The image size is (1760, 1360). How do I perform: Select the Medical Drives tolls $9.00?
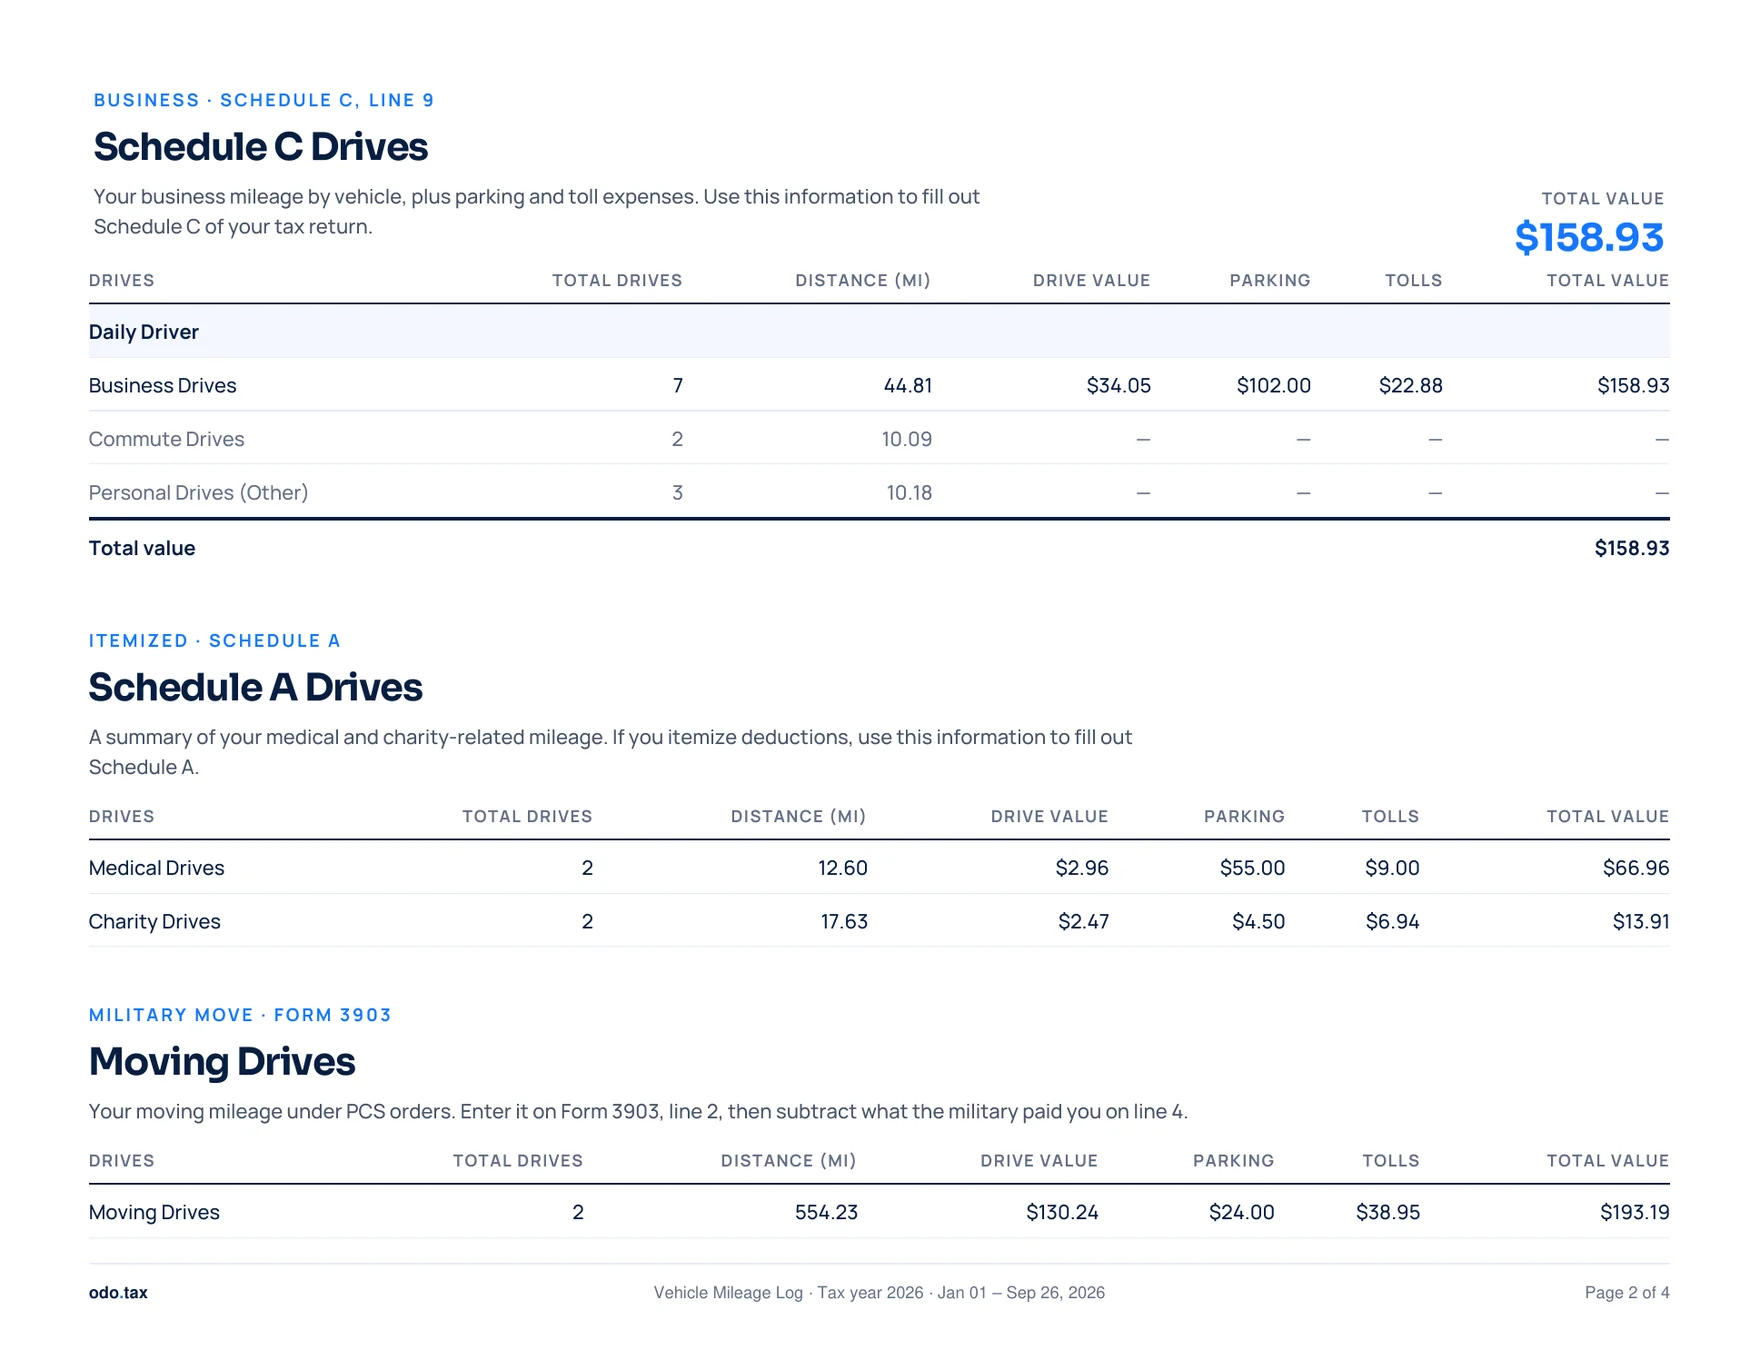tap(1392, 868)
